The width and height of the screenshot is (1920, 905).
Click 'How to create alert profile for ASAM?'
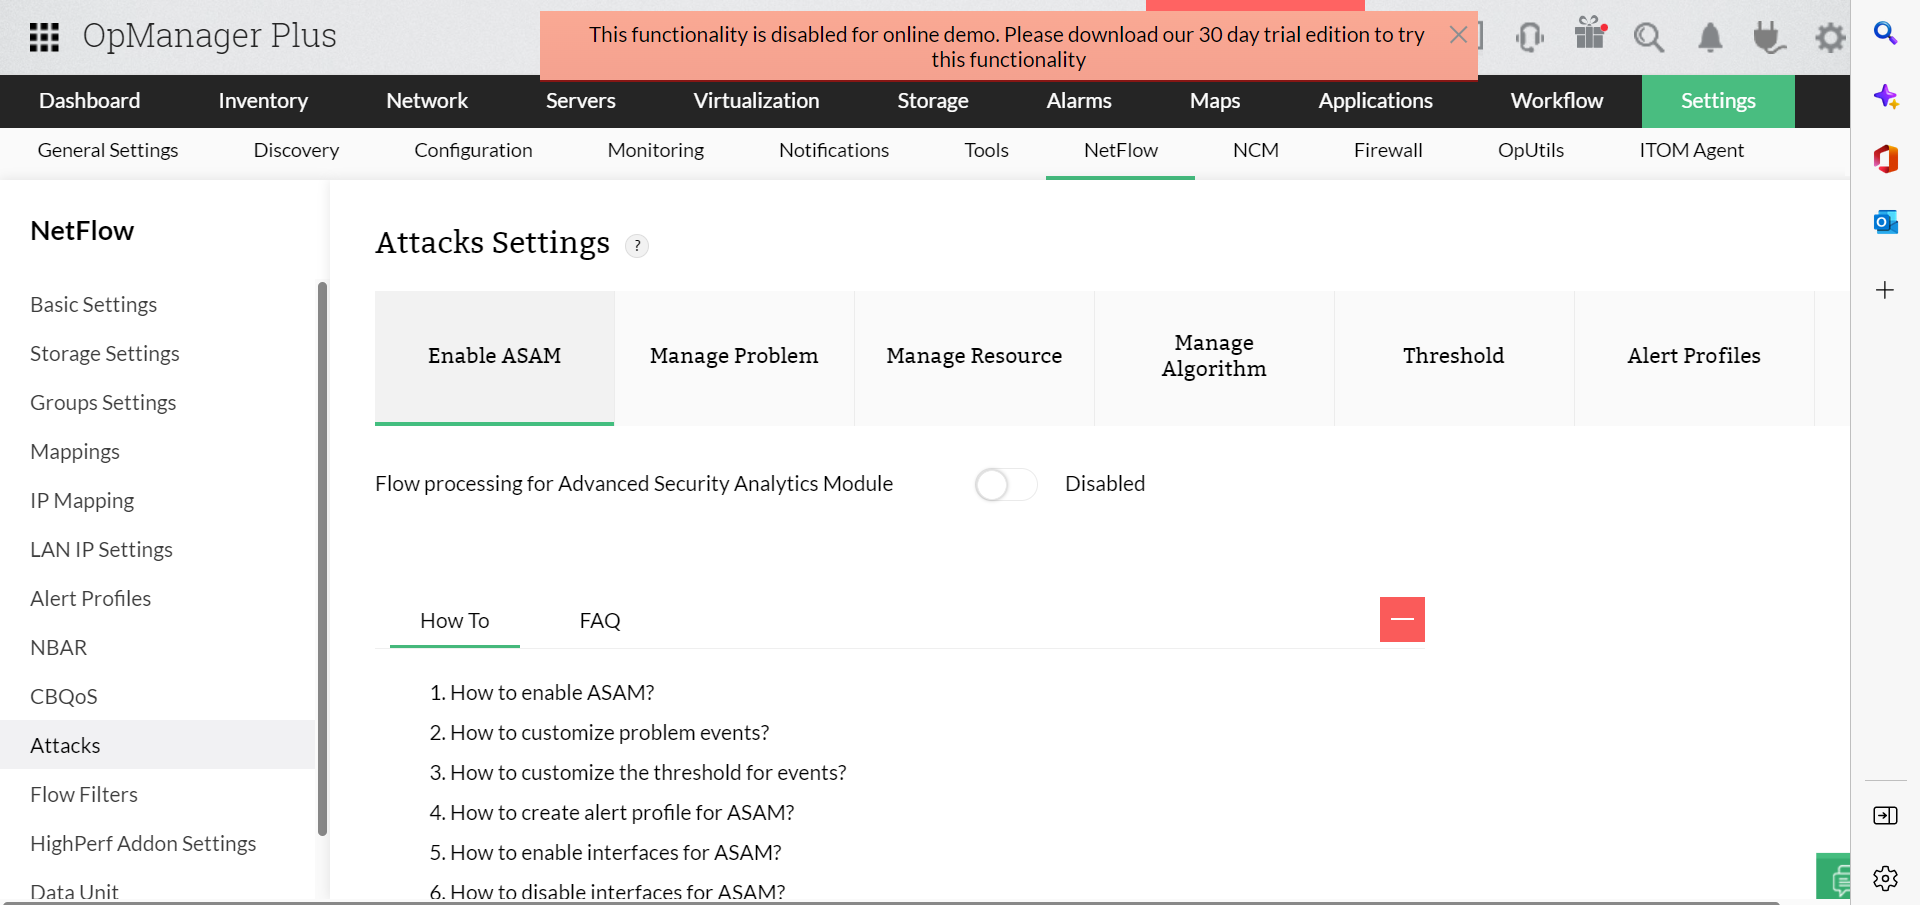(x=622, y=813)
